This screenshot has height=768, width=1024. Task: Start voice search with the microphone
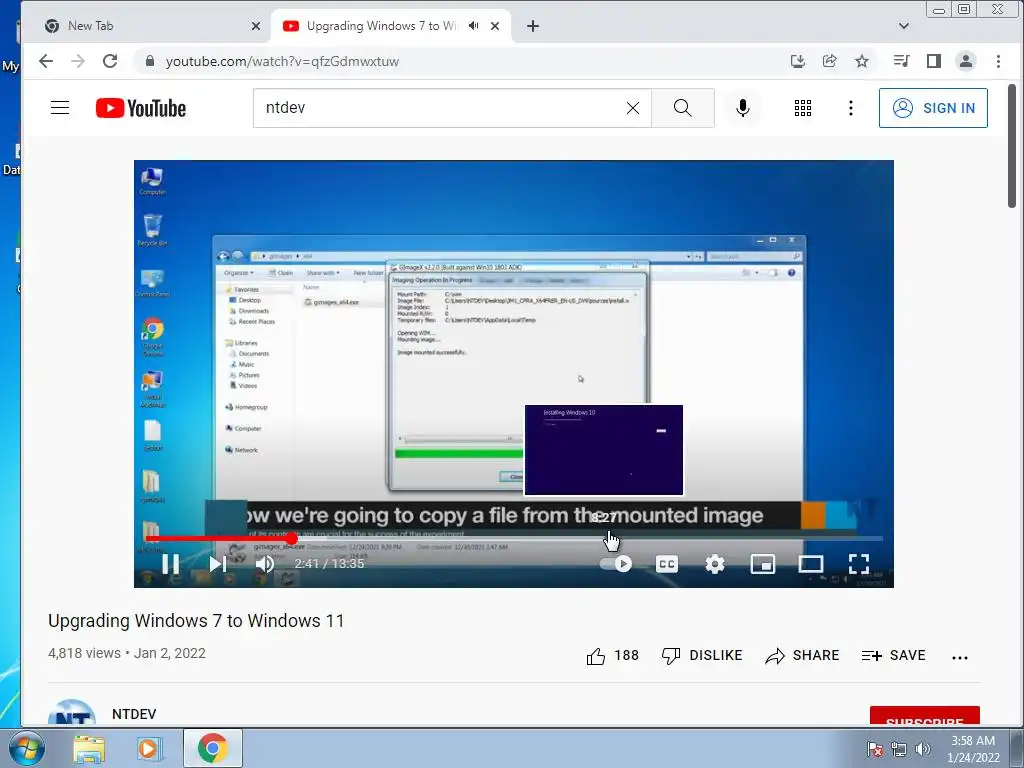[743, 108]
